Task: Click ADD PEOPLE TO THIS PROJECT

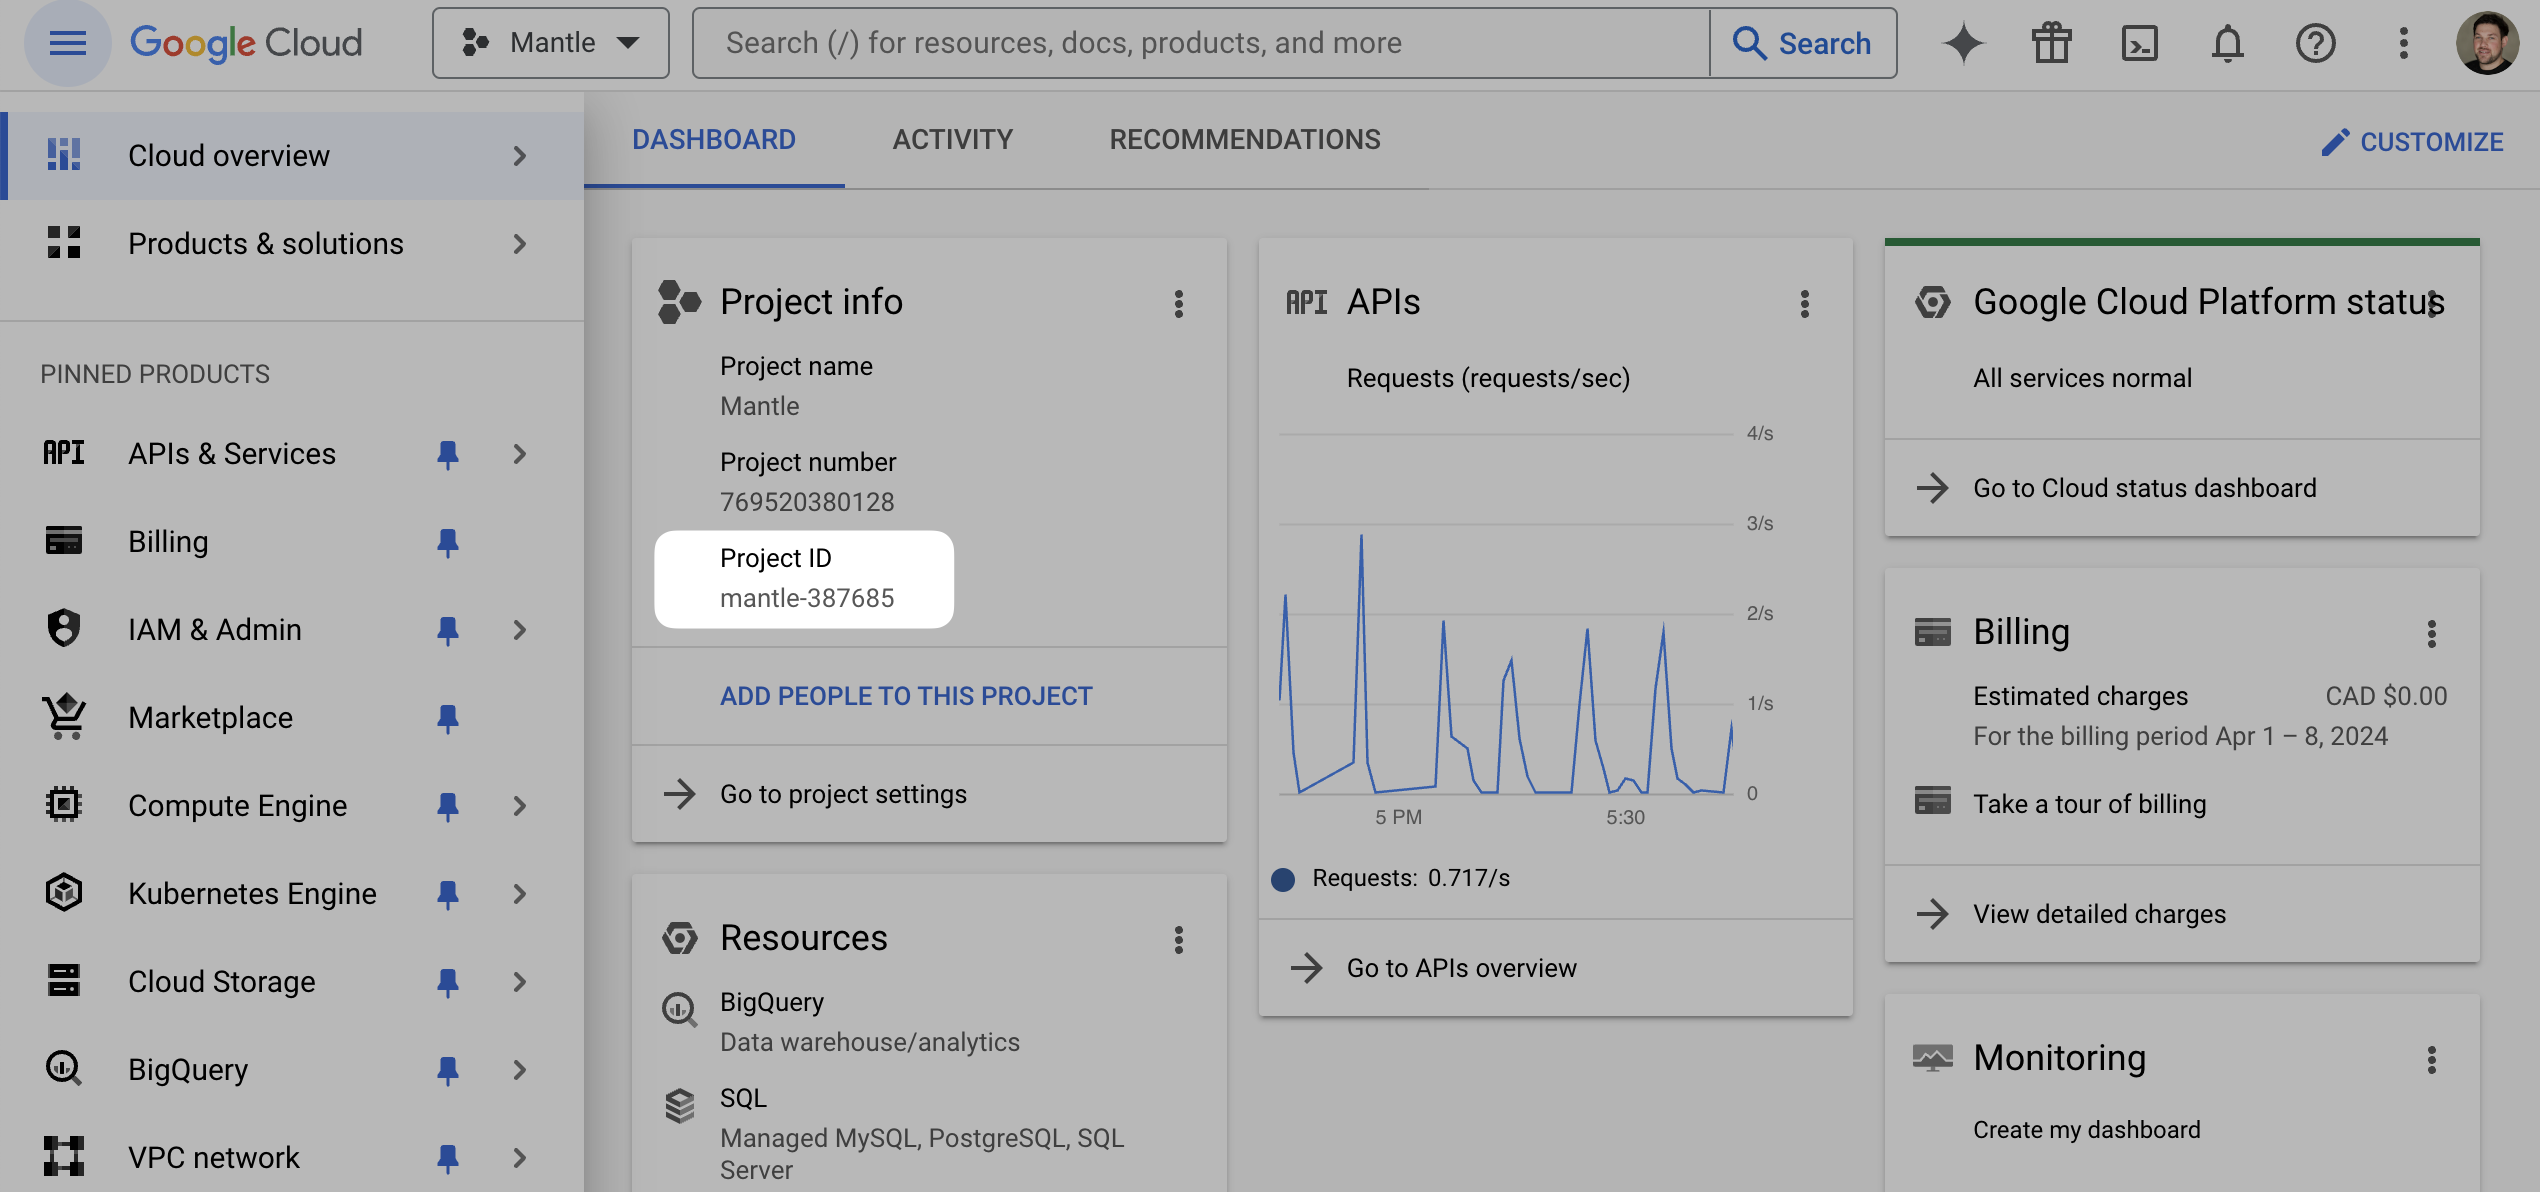Action: (x=906, y=696)
